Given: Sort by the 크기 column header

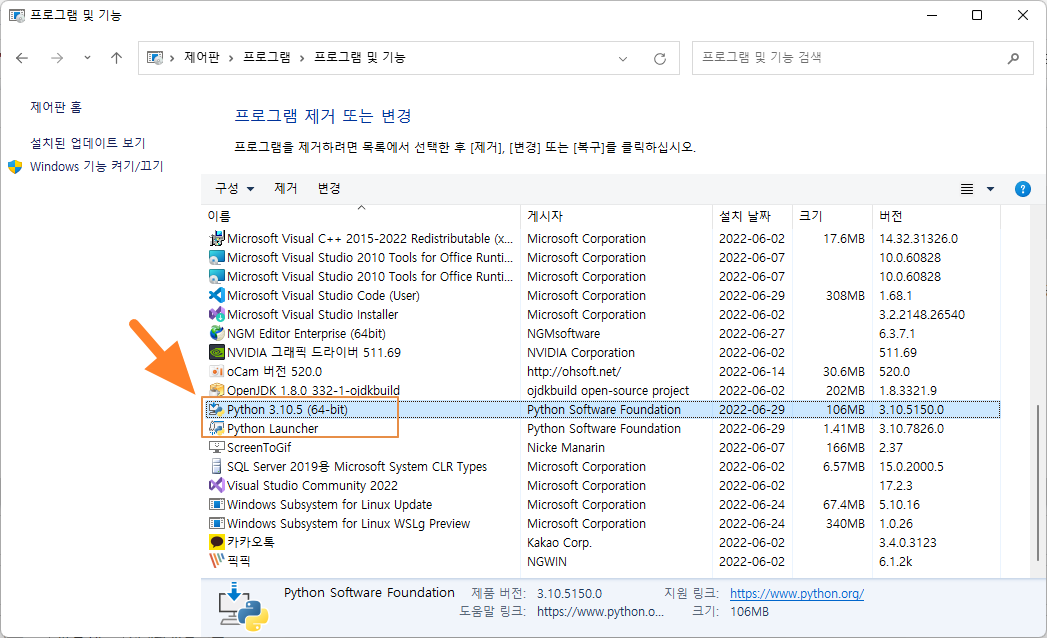Looking at the screenshot, I should pos(833,216).
